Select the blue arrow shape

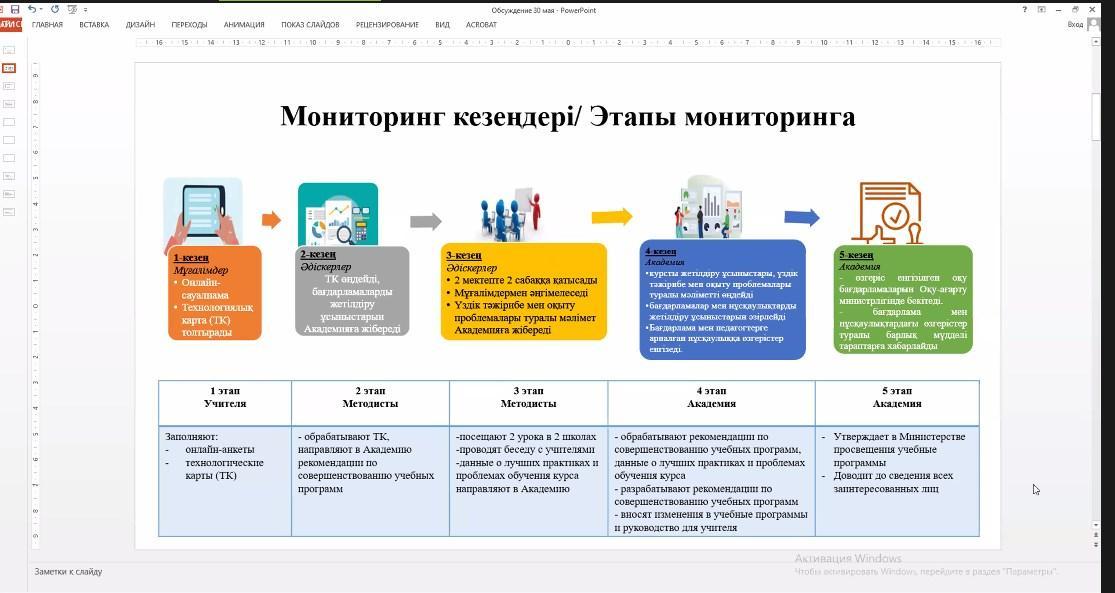(801, 218)
